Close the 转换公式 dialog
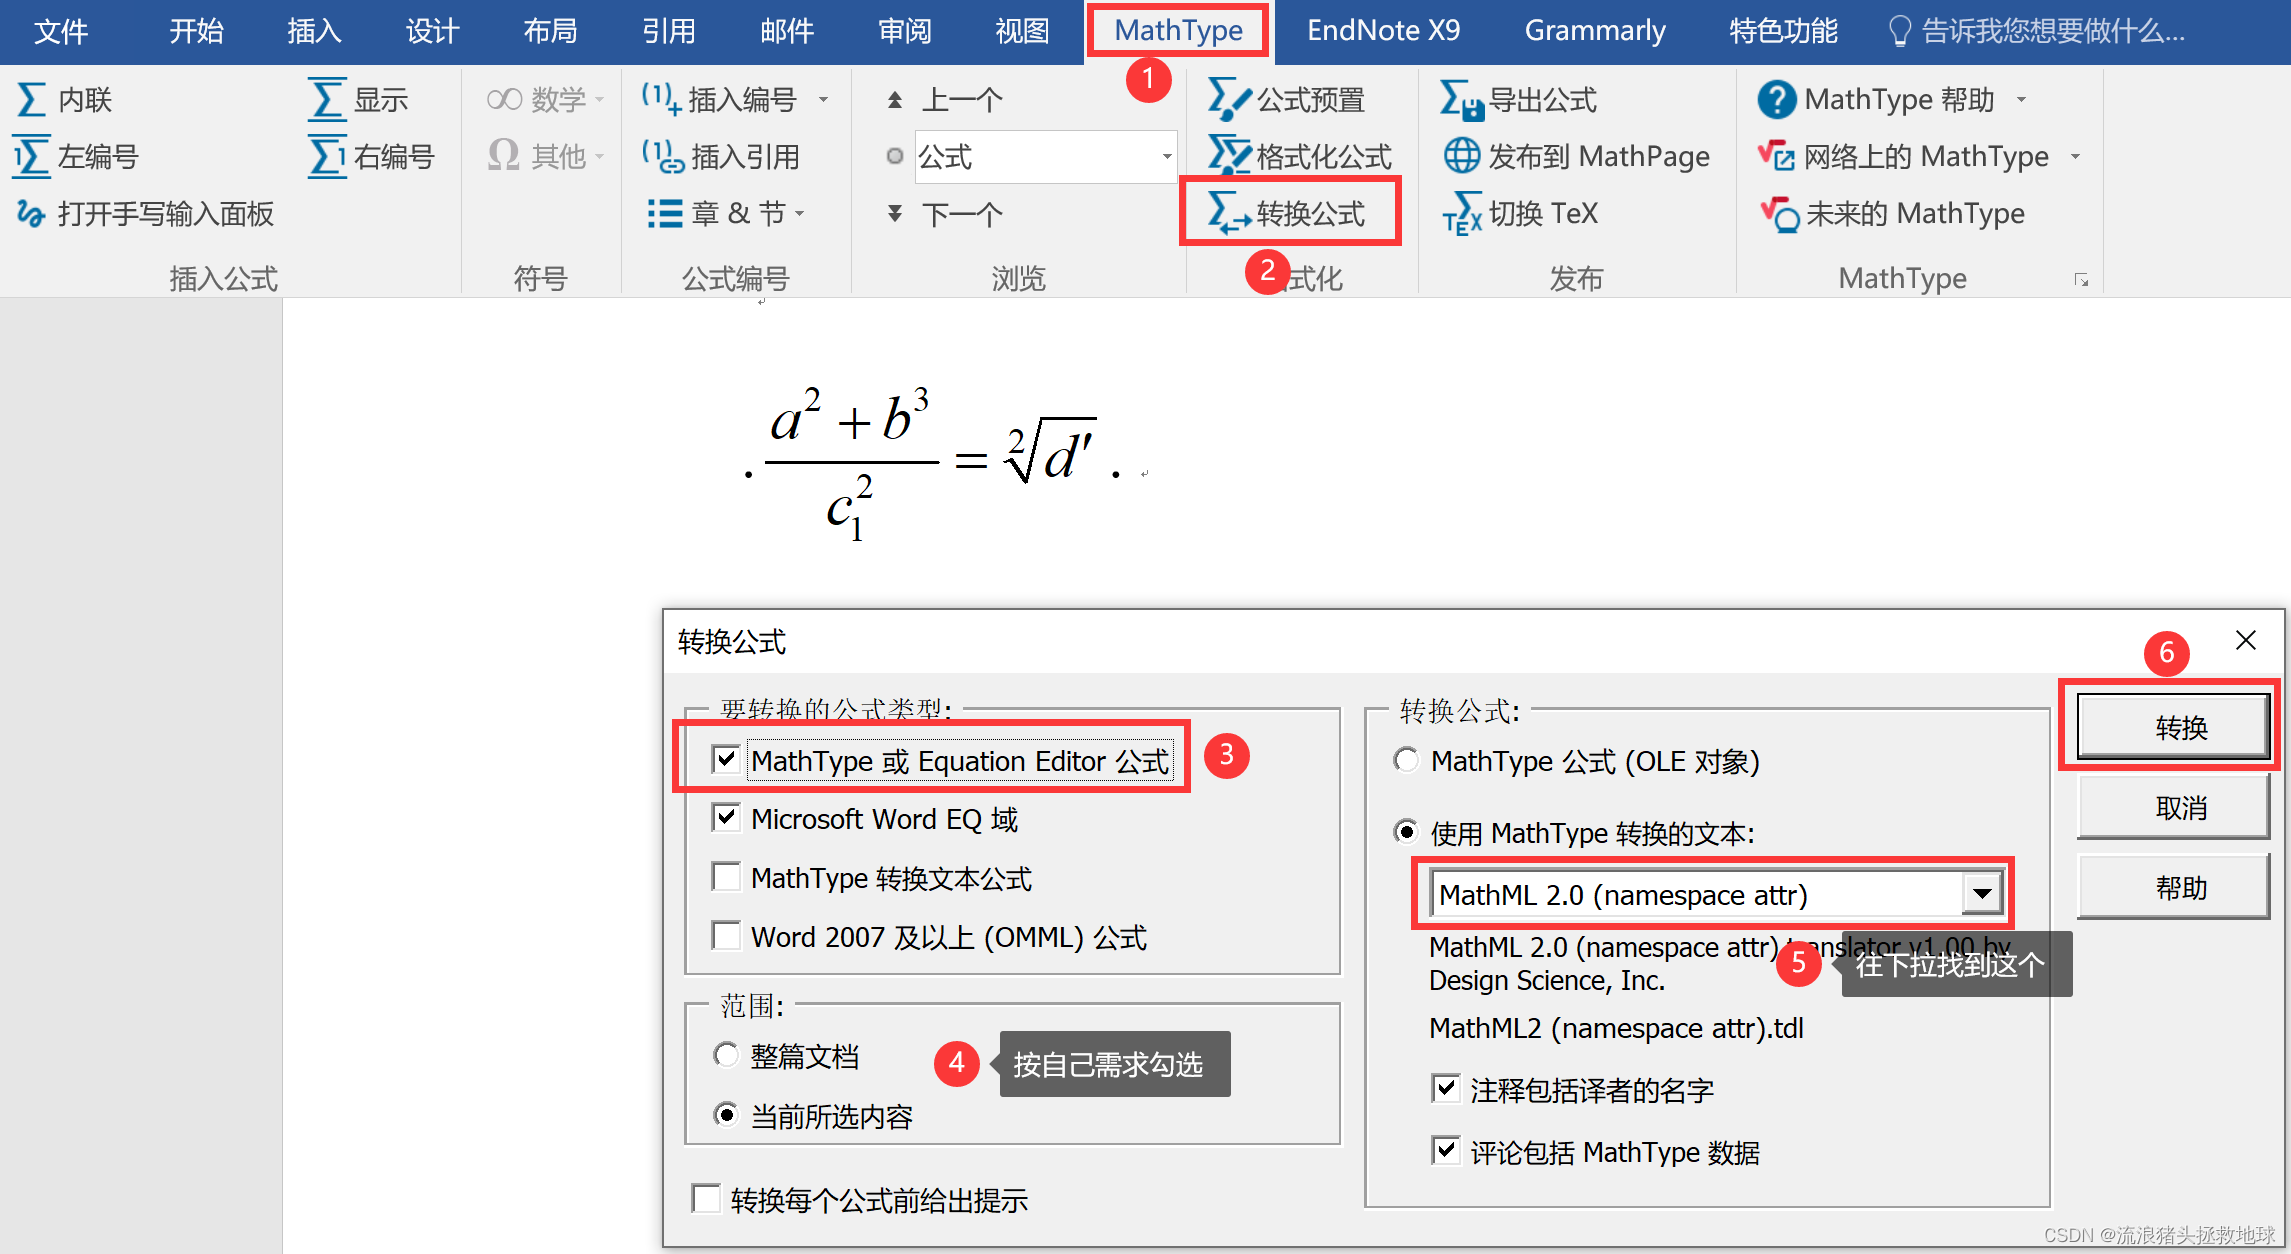Image resolution: width=2291 pixels, height=1254 pixels. tap(2245, 640)
